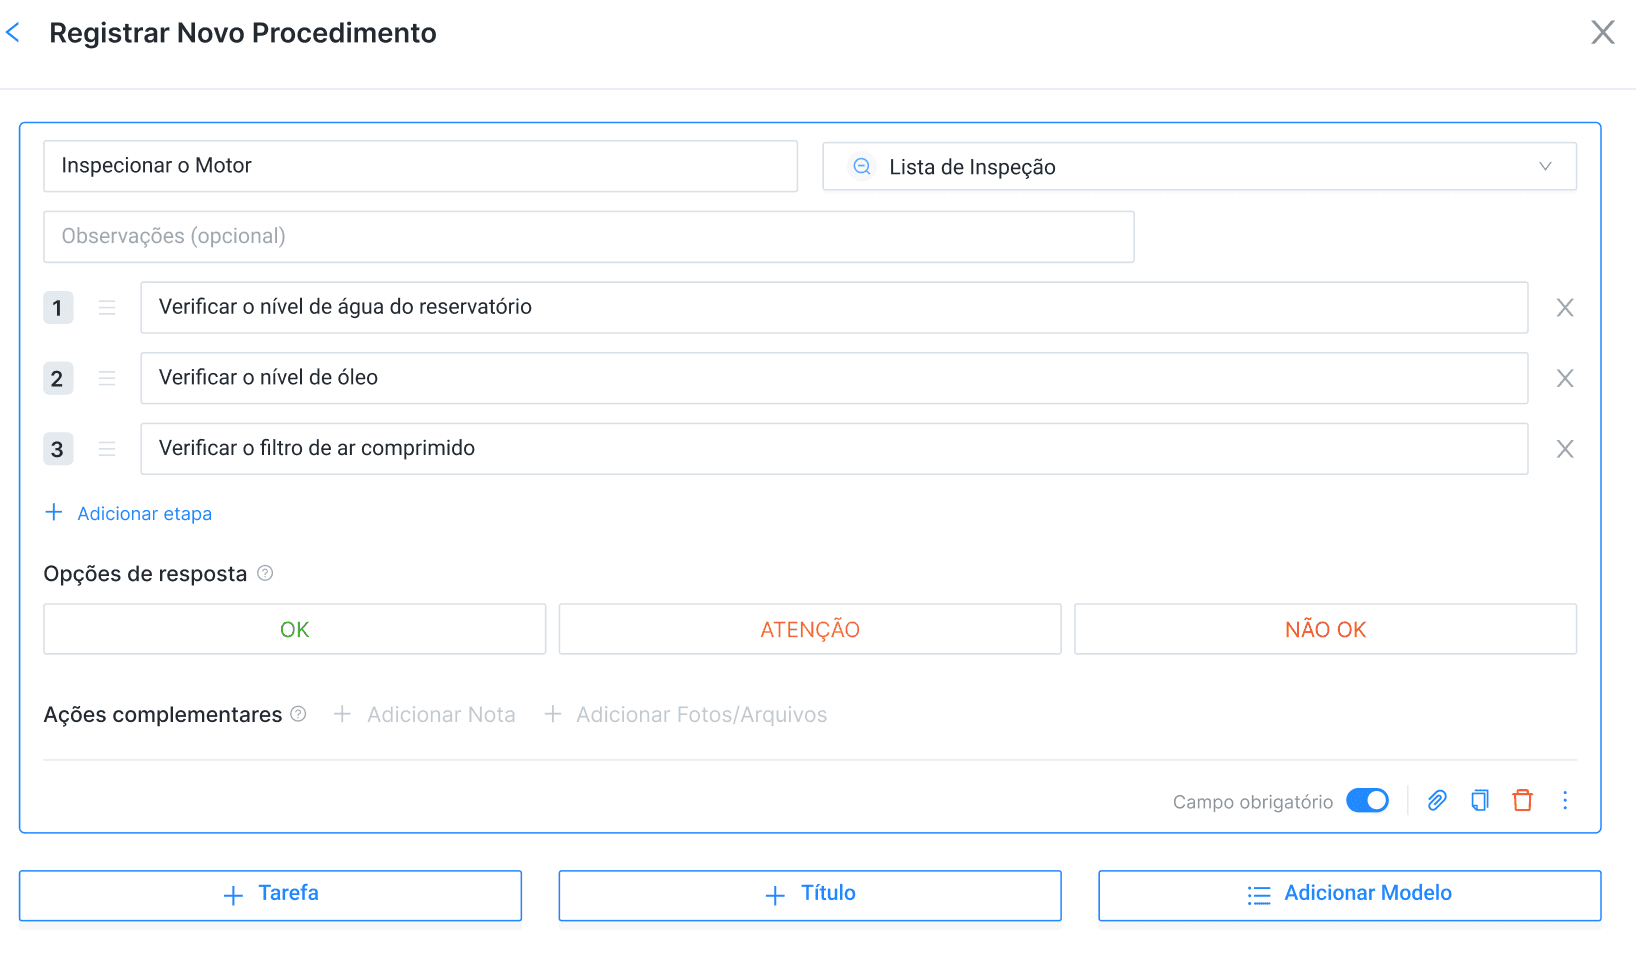Add a Título section

810,895
